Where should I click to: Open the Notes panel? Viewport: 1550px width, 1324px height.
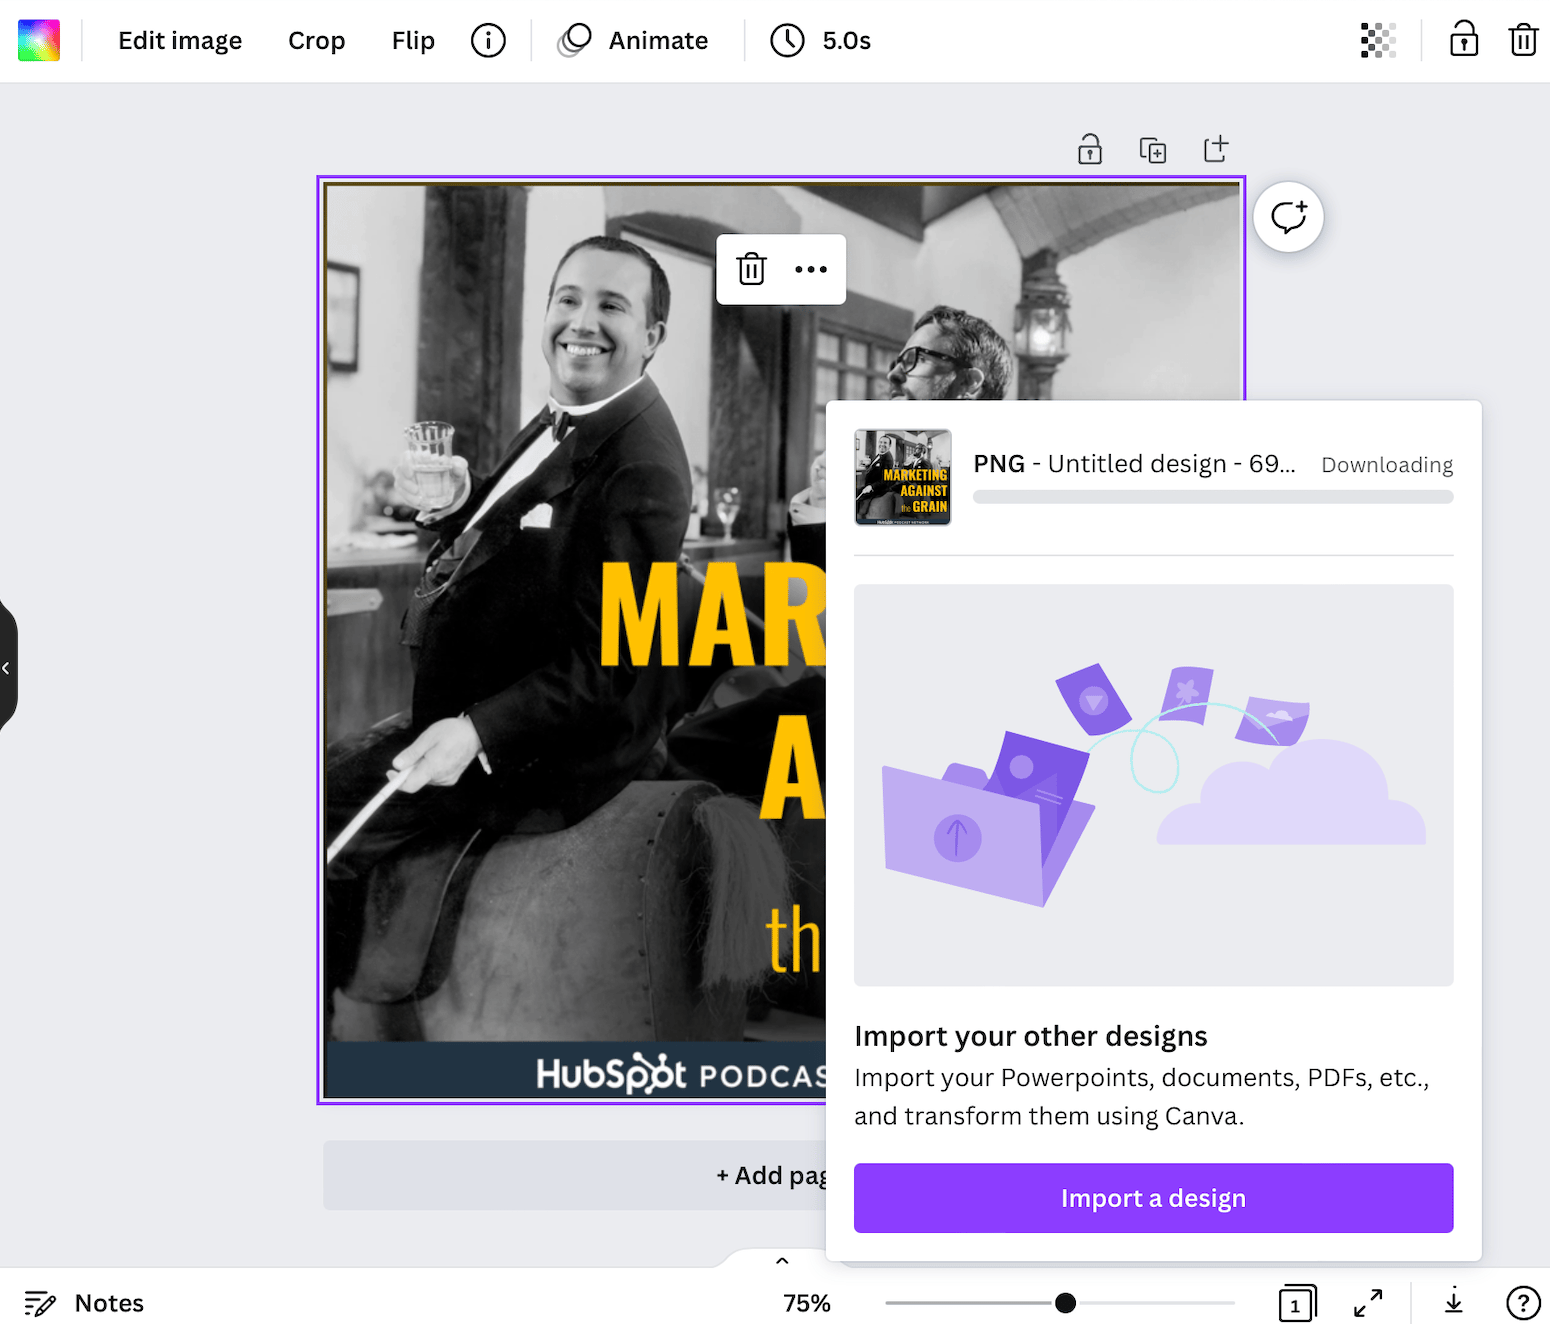coord(84,1303)
